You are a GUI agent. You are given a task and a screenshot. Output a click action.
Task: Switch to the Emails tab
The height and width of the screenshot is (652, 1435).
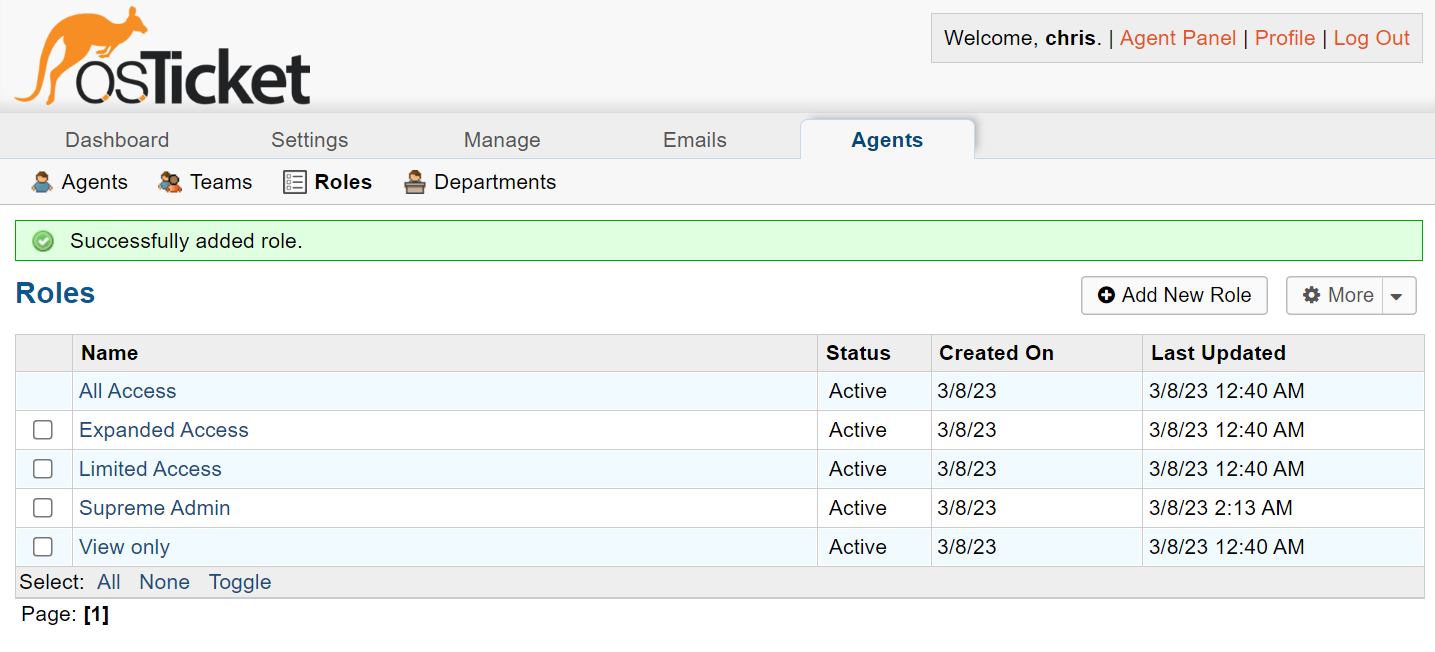[x=694, y=139]
